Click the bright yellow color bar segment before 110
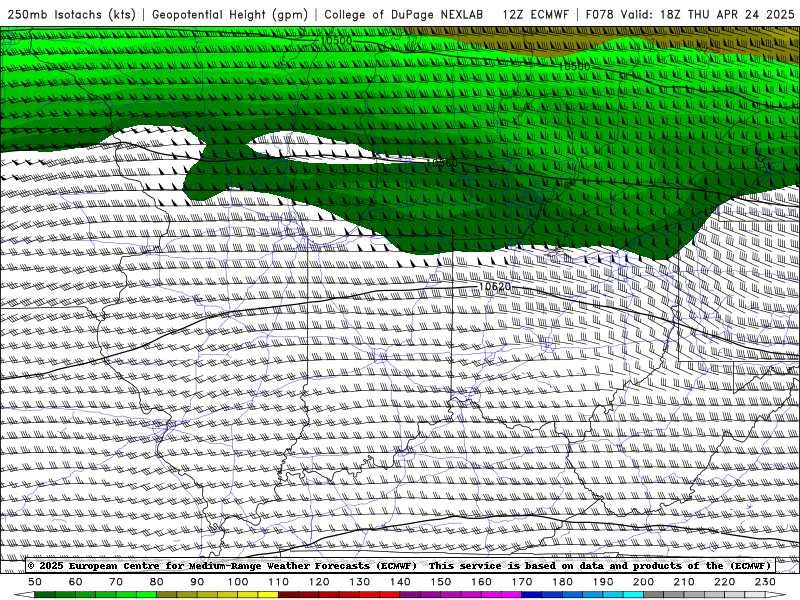800x600 pixels. [268, 595]
